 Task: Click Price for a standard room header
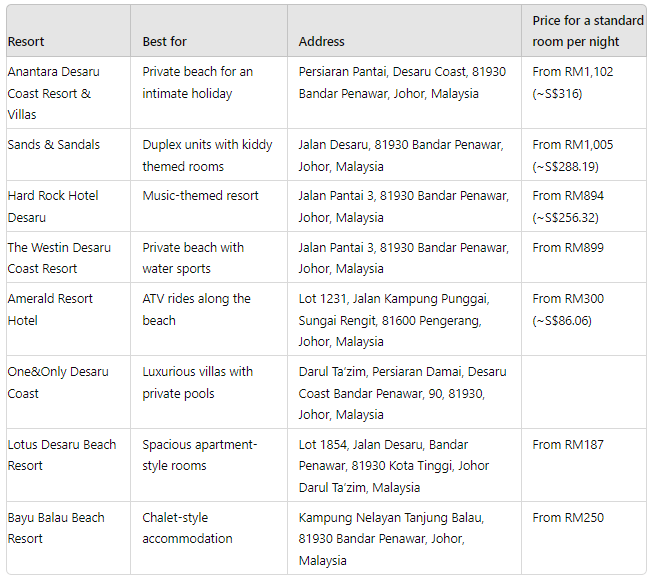coord(588,31)
